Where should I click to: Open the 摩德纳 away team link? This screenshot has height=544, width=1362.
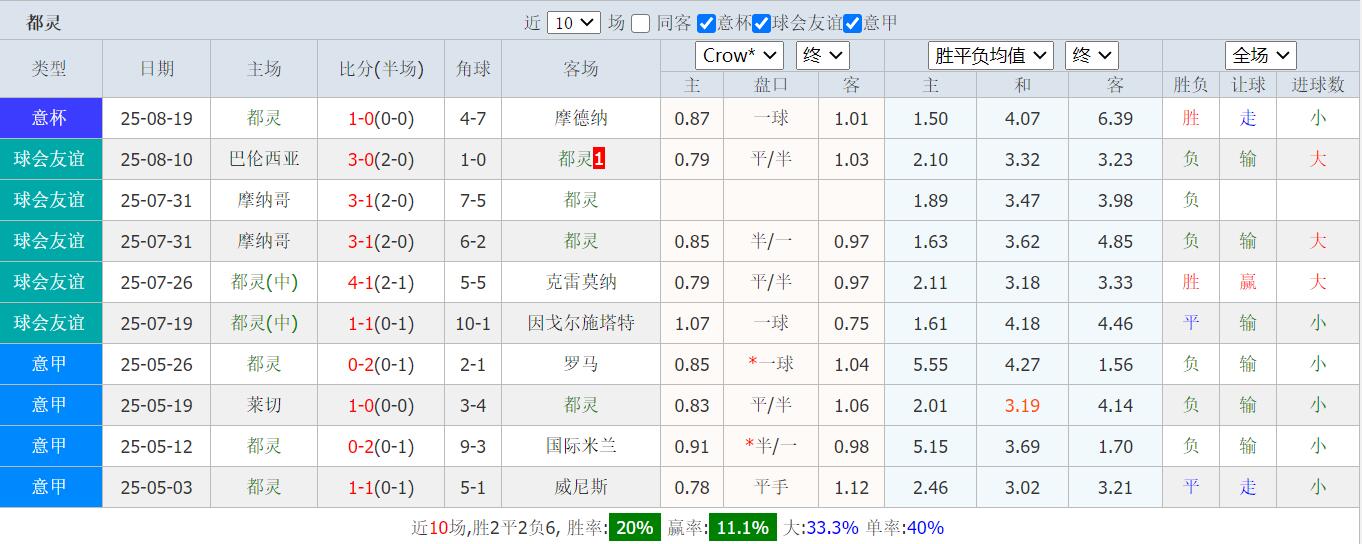581,118
